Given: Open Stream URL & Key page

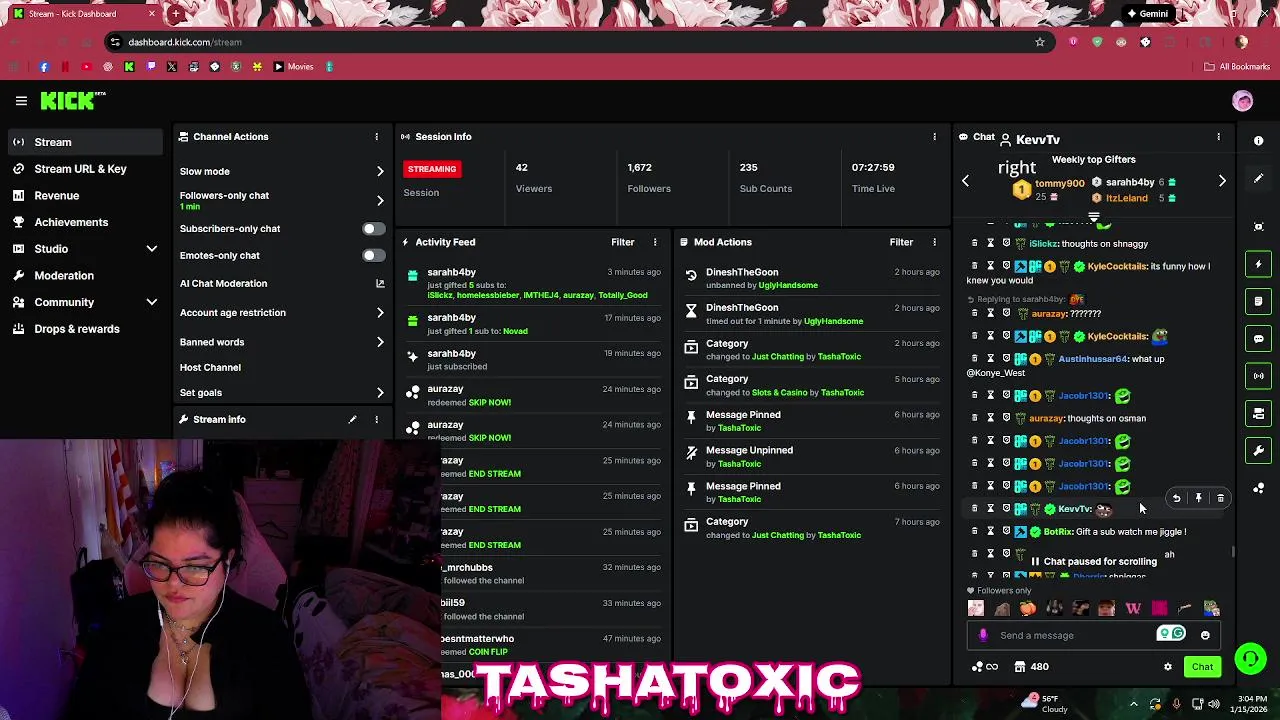Looking at the screenshot, I should pyautogui.click(x=83, y=169).
